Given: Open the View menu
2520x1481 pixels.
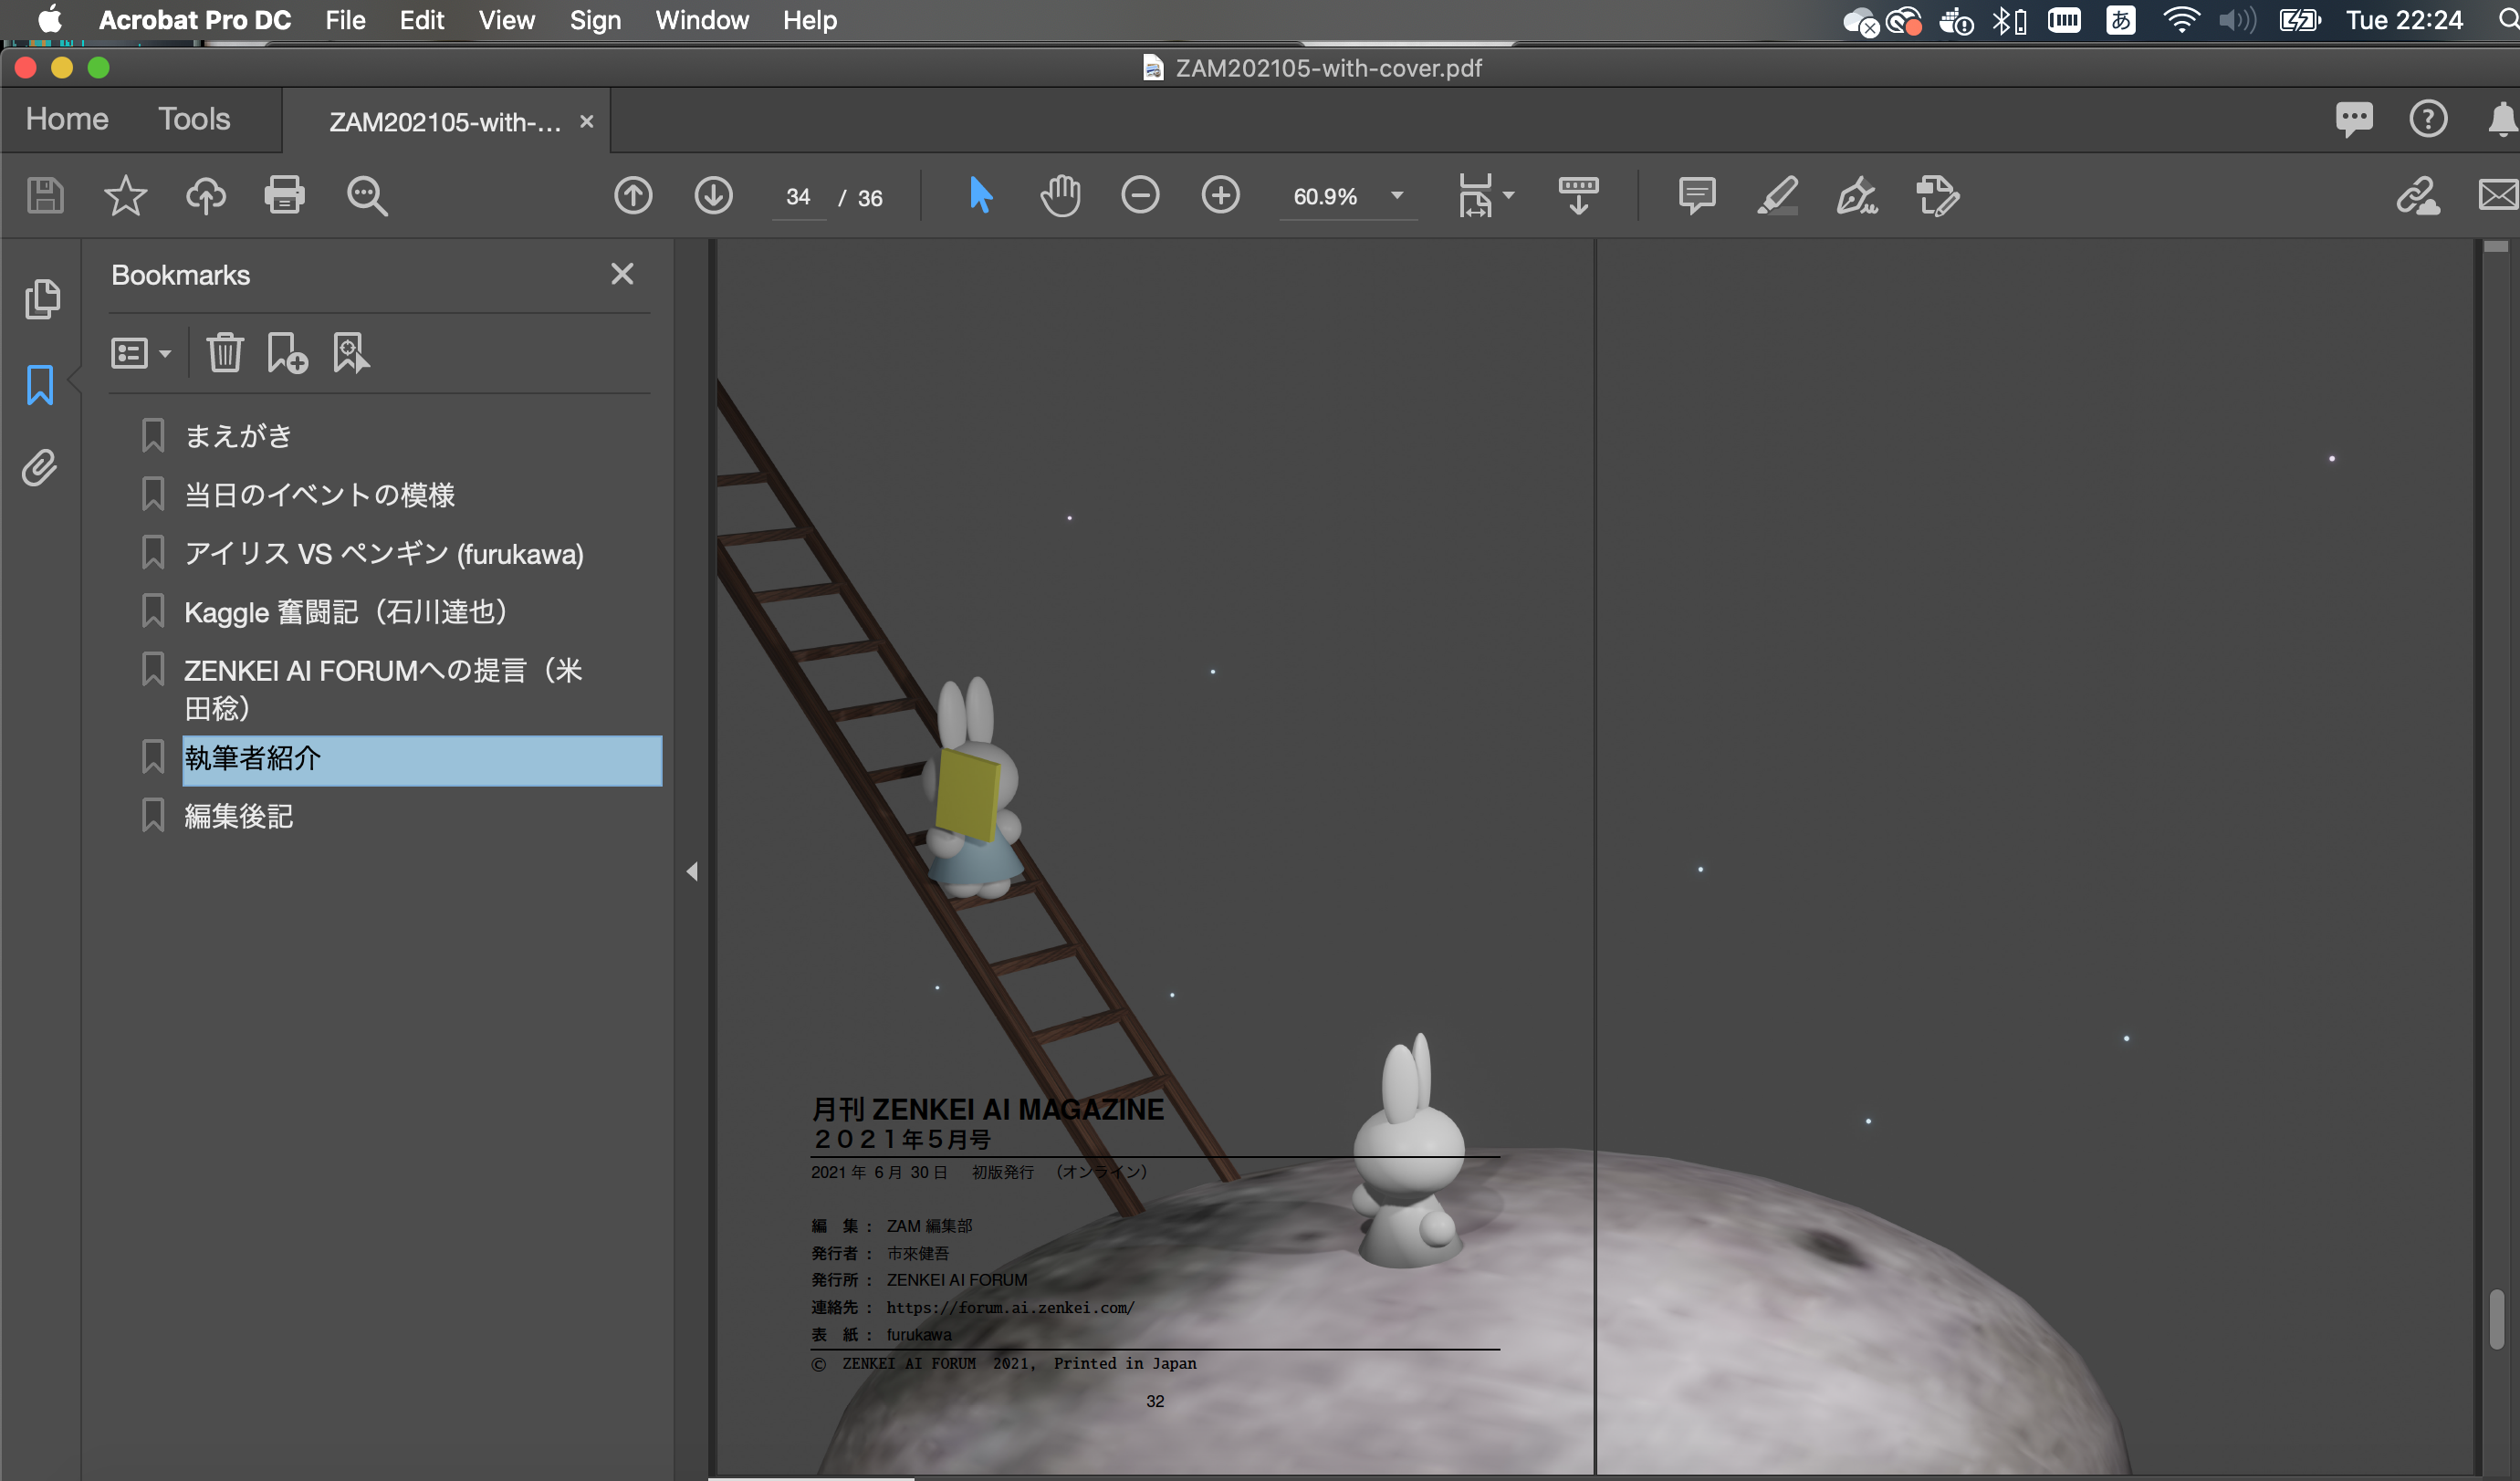Looking at the screenshot, I should 506,20.
